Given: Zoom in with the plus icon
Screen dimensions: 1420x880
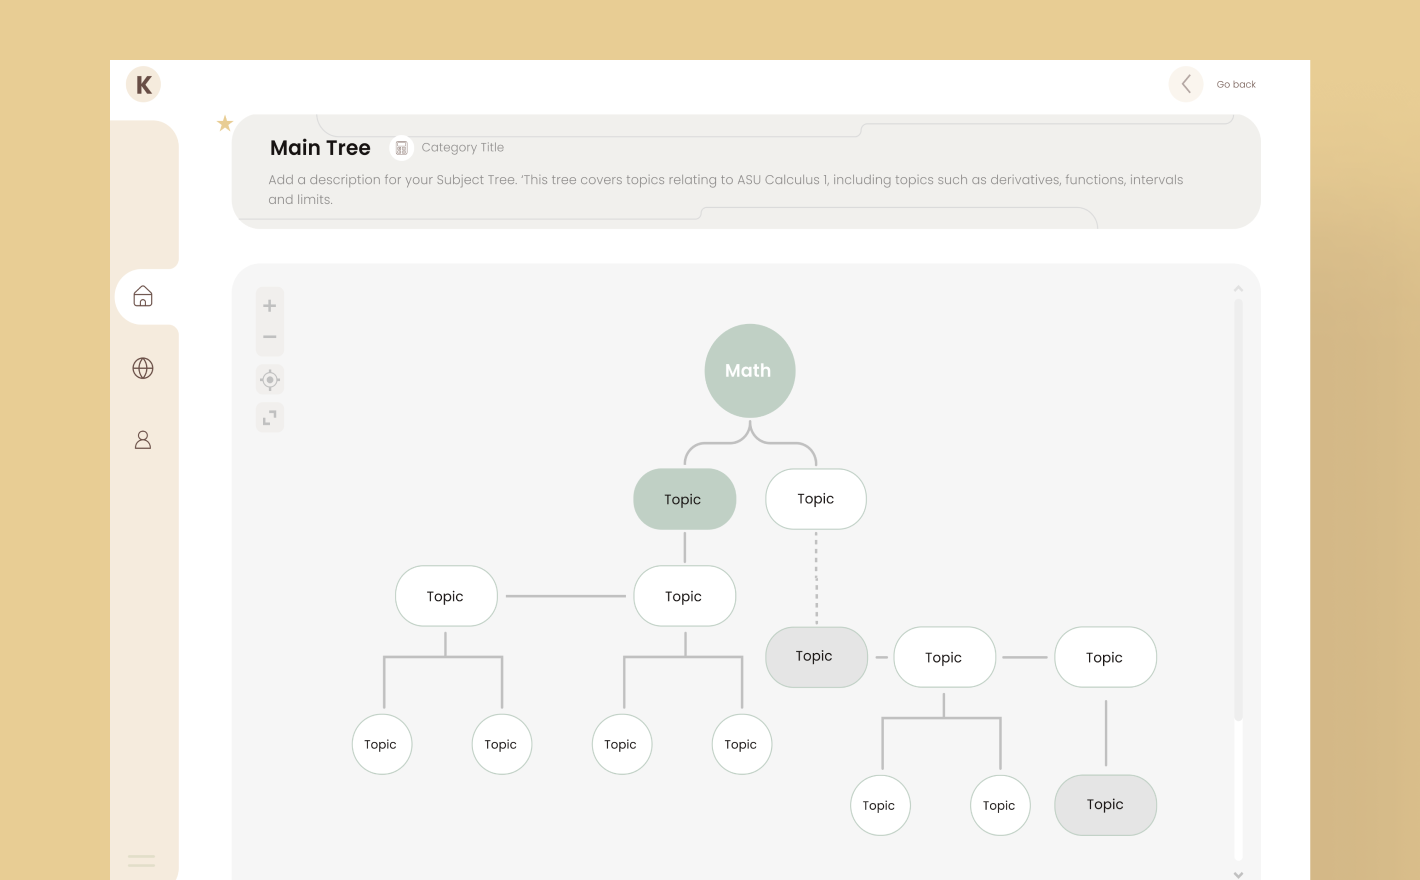Looking at the screenshot, I should 270,306.
